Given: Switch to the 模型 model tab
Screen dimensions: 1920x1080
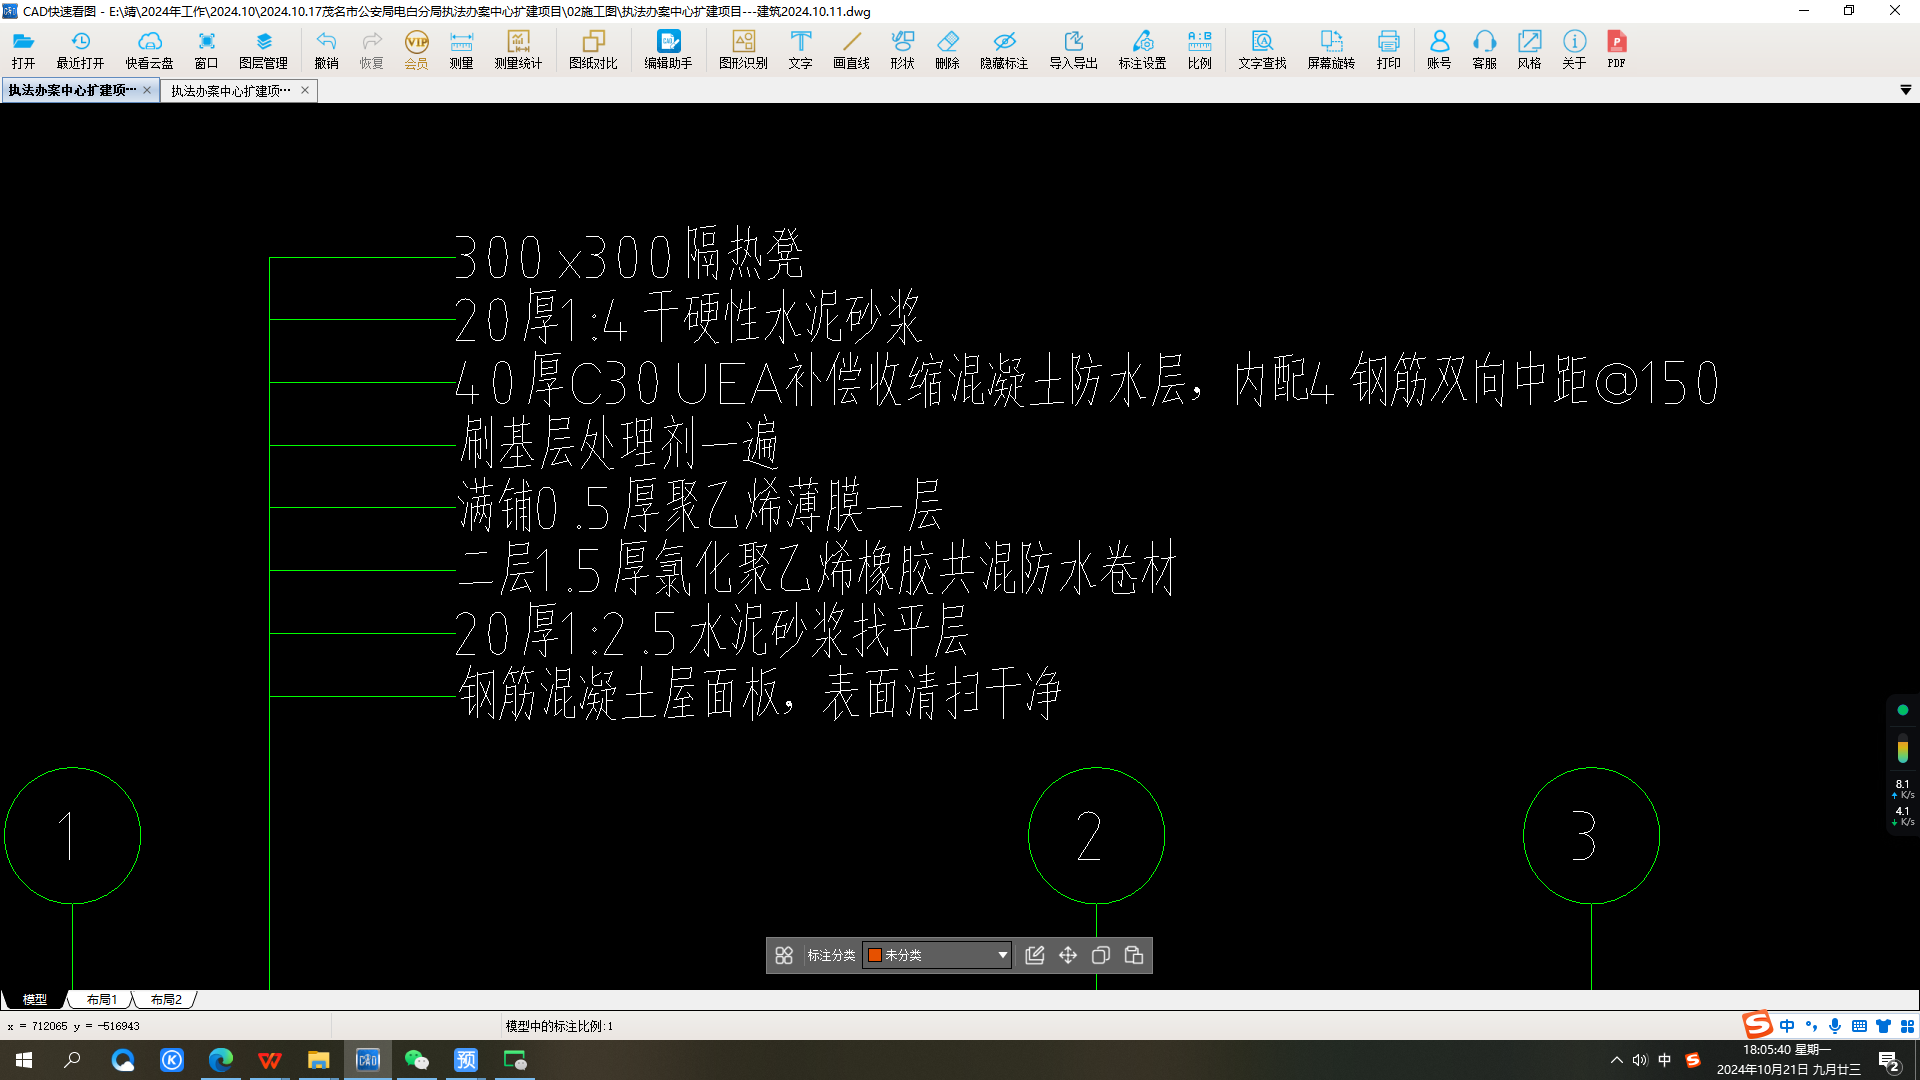Looking at the screenshot, I should 35,999.
